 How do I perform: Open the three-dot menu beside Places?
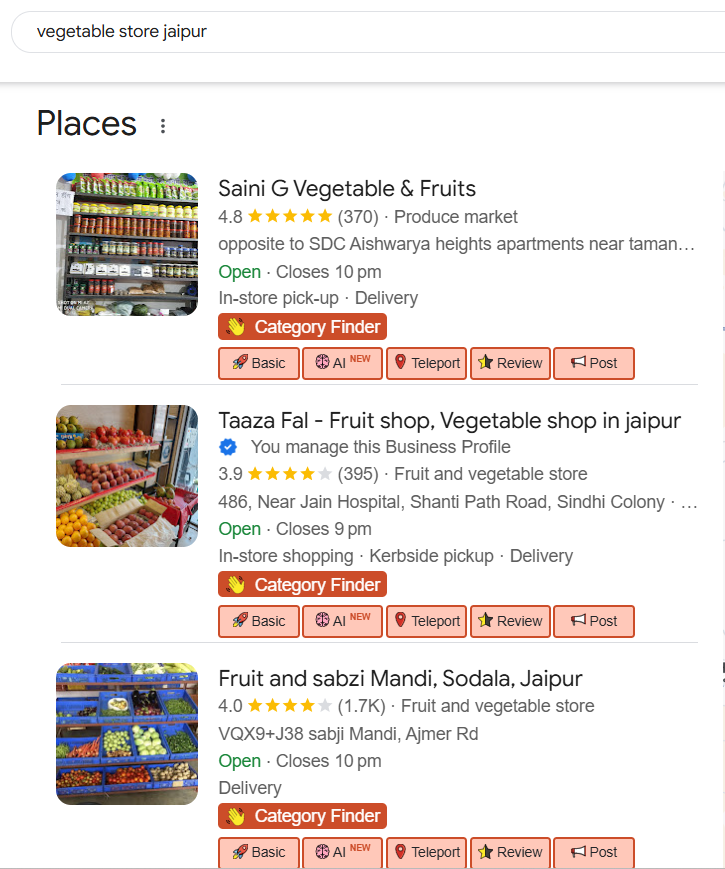tap(163, 126)
